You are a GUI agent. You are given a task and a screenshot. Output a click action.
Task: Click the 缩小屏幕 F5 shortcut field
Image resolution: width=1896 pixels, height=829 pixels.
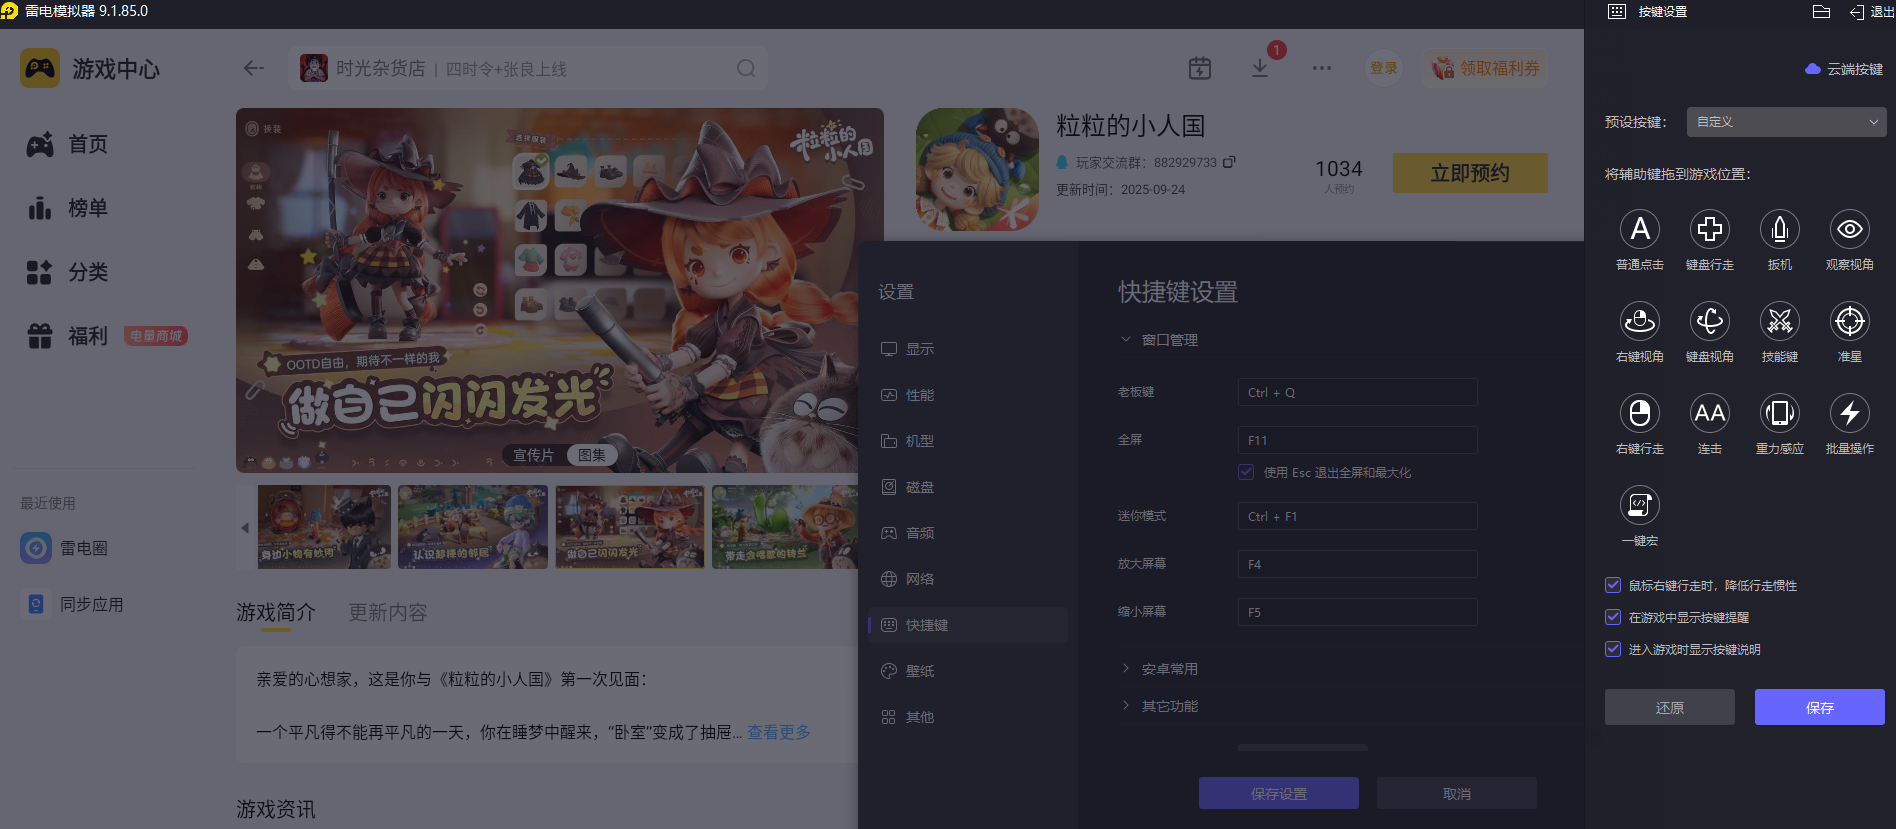(1357, 612)
